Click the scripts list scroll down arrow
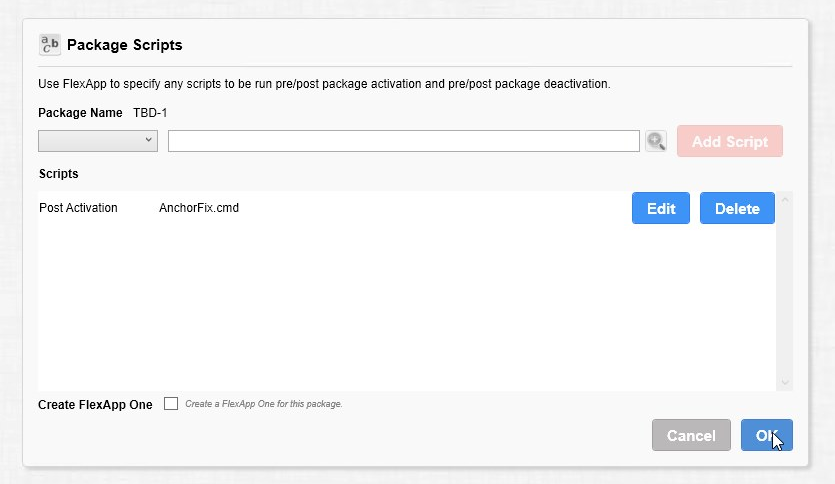 pyautogui.click(x=784, y=382)
